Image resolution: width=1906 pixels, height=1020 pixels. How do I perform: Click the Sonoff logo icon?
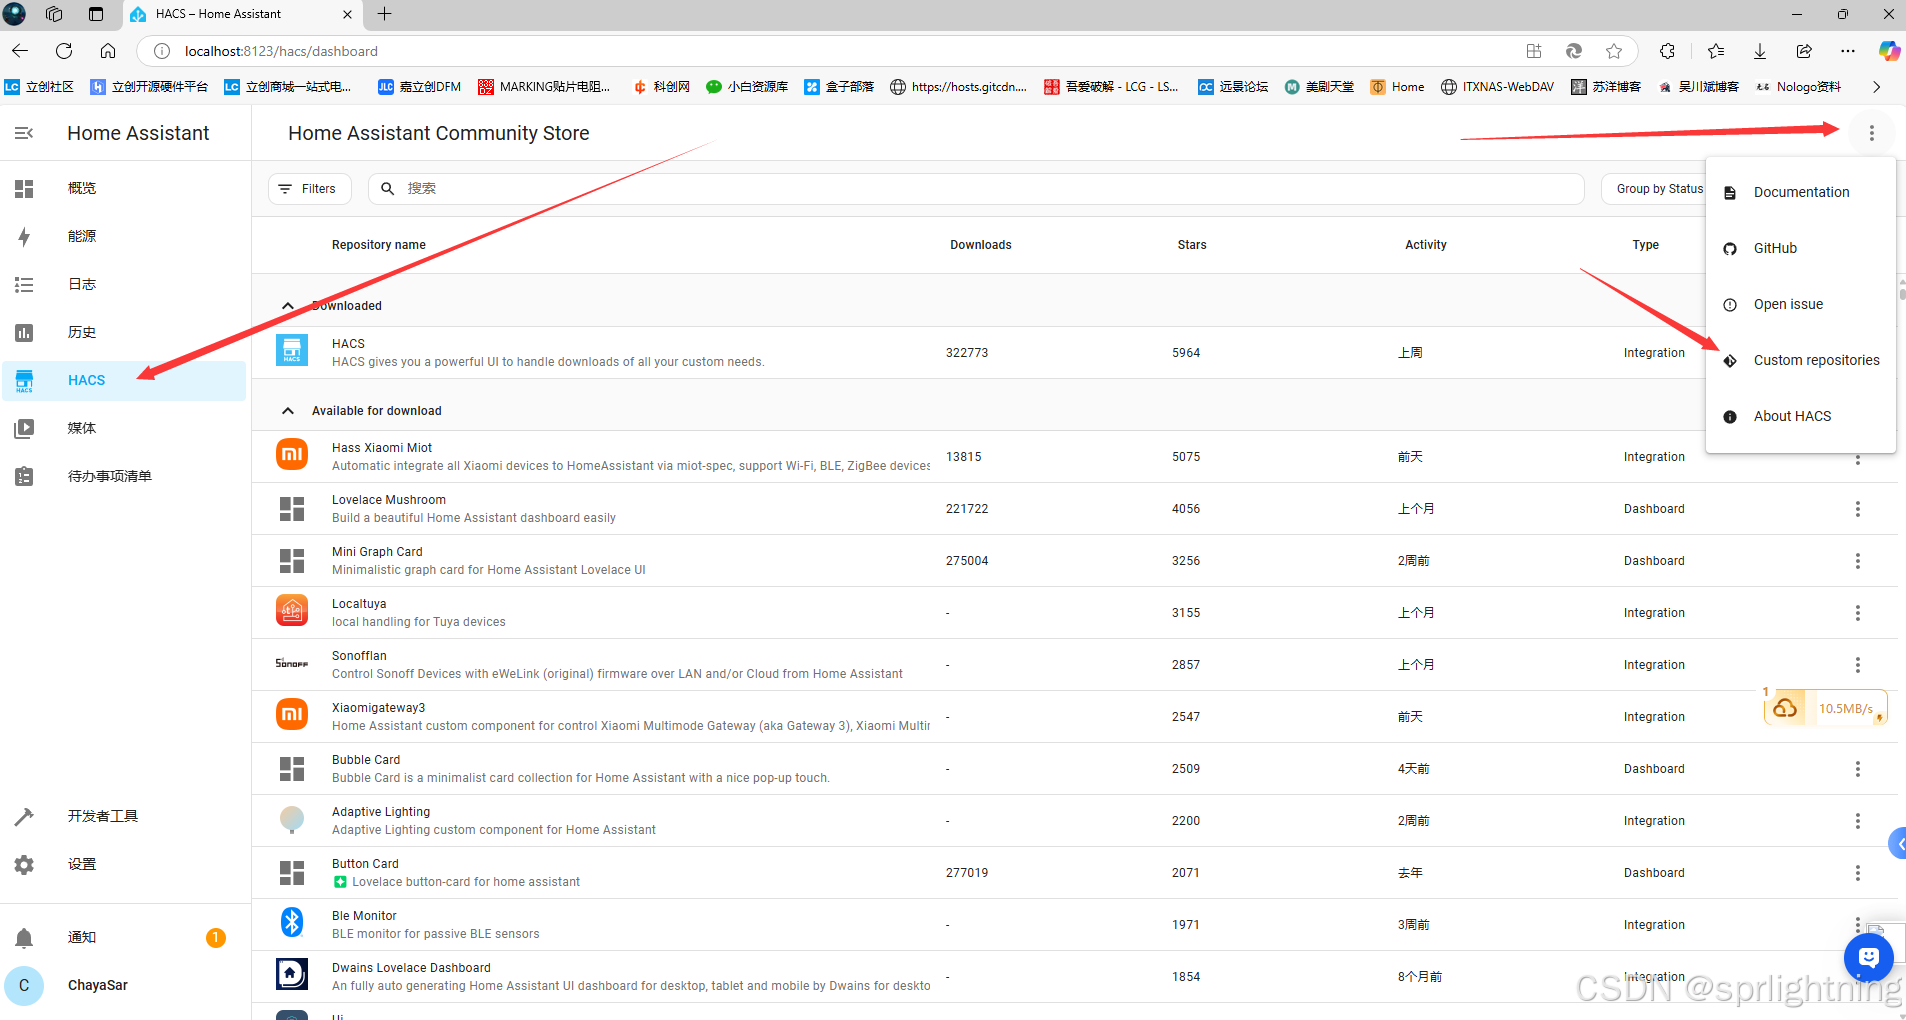(x=292, y=664)
